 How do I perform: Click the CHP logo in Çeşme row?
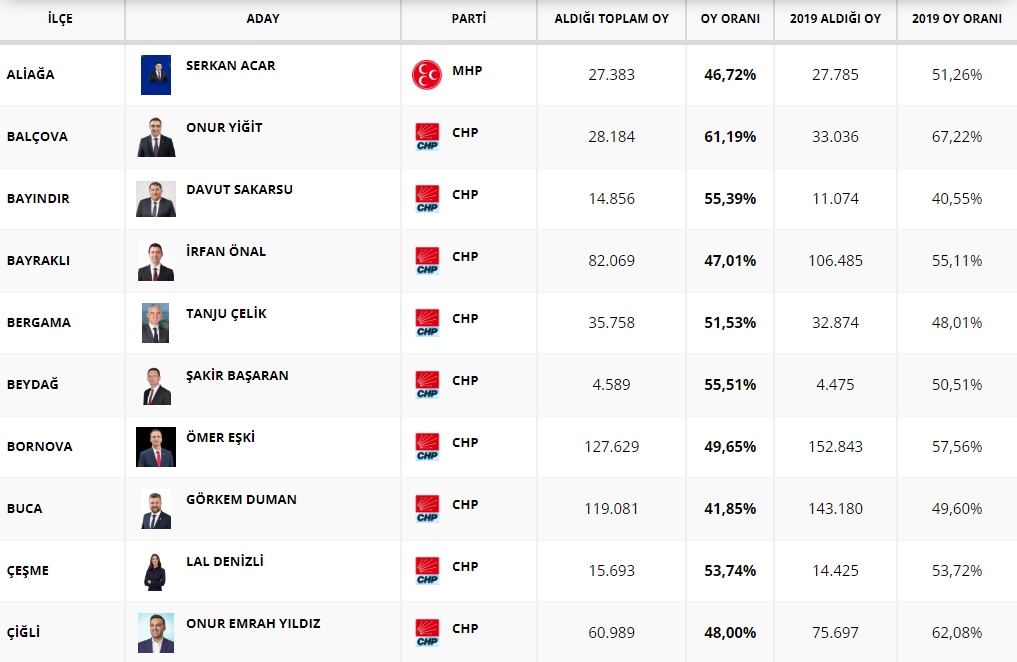tap(427, 571)
